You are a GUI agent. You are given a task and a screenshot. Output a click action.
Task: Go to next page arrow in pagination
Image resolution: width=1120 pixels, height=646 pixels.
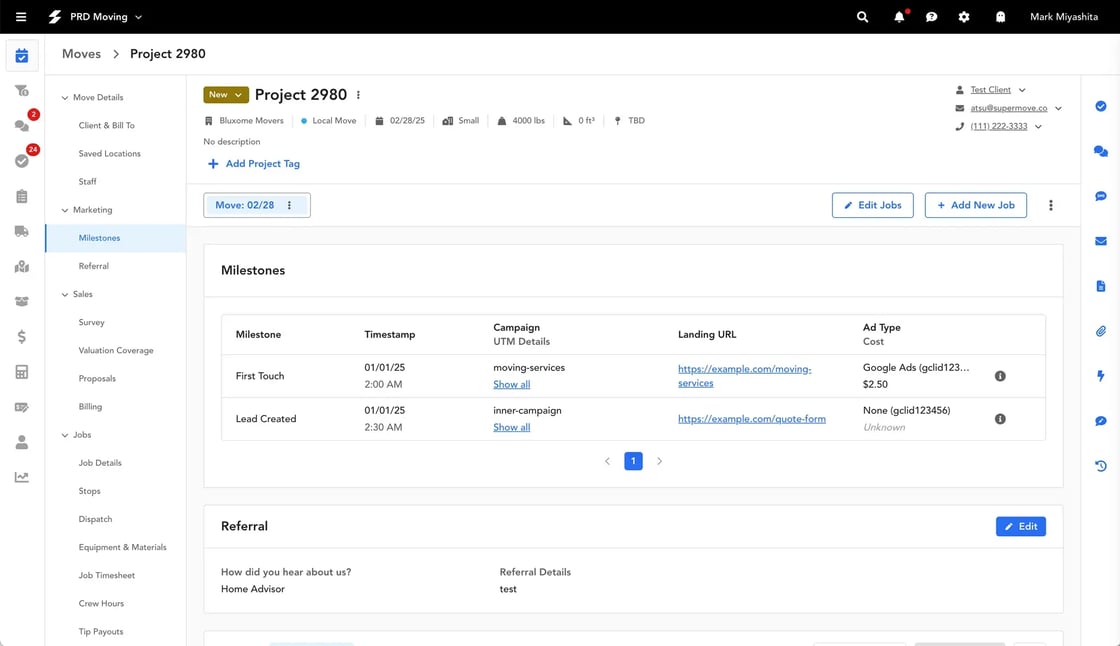pos(659,461)
